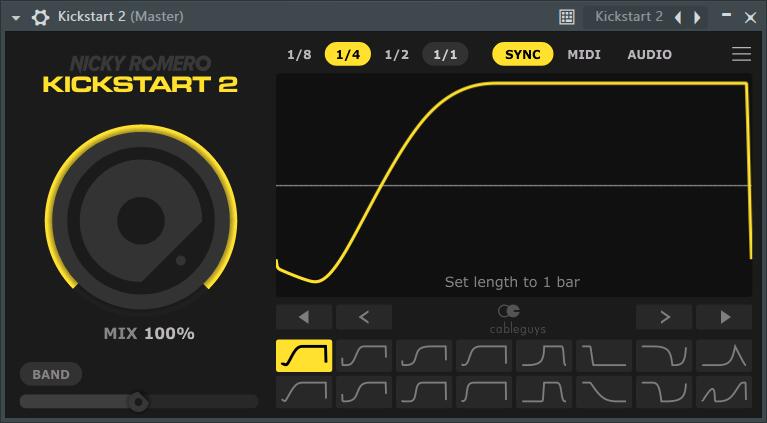Switch to MIDI trigger mode
Image resolution: width=767 pixels, height=423 pixels.
point(584,54)
